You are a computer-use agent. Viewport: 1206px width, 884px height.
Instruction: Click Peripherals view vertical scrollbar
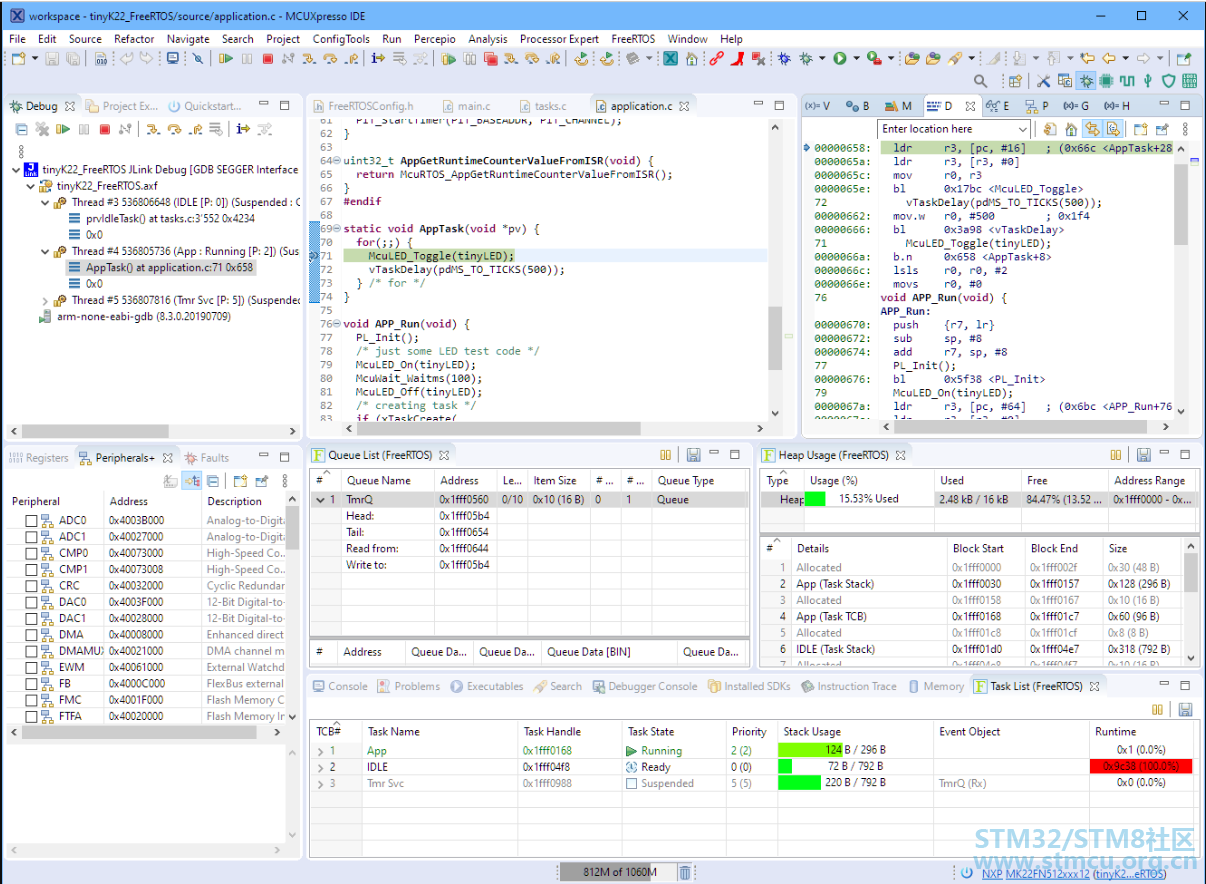pyautogui.click(x=292, y=527)
